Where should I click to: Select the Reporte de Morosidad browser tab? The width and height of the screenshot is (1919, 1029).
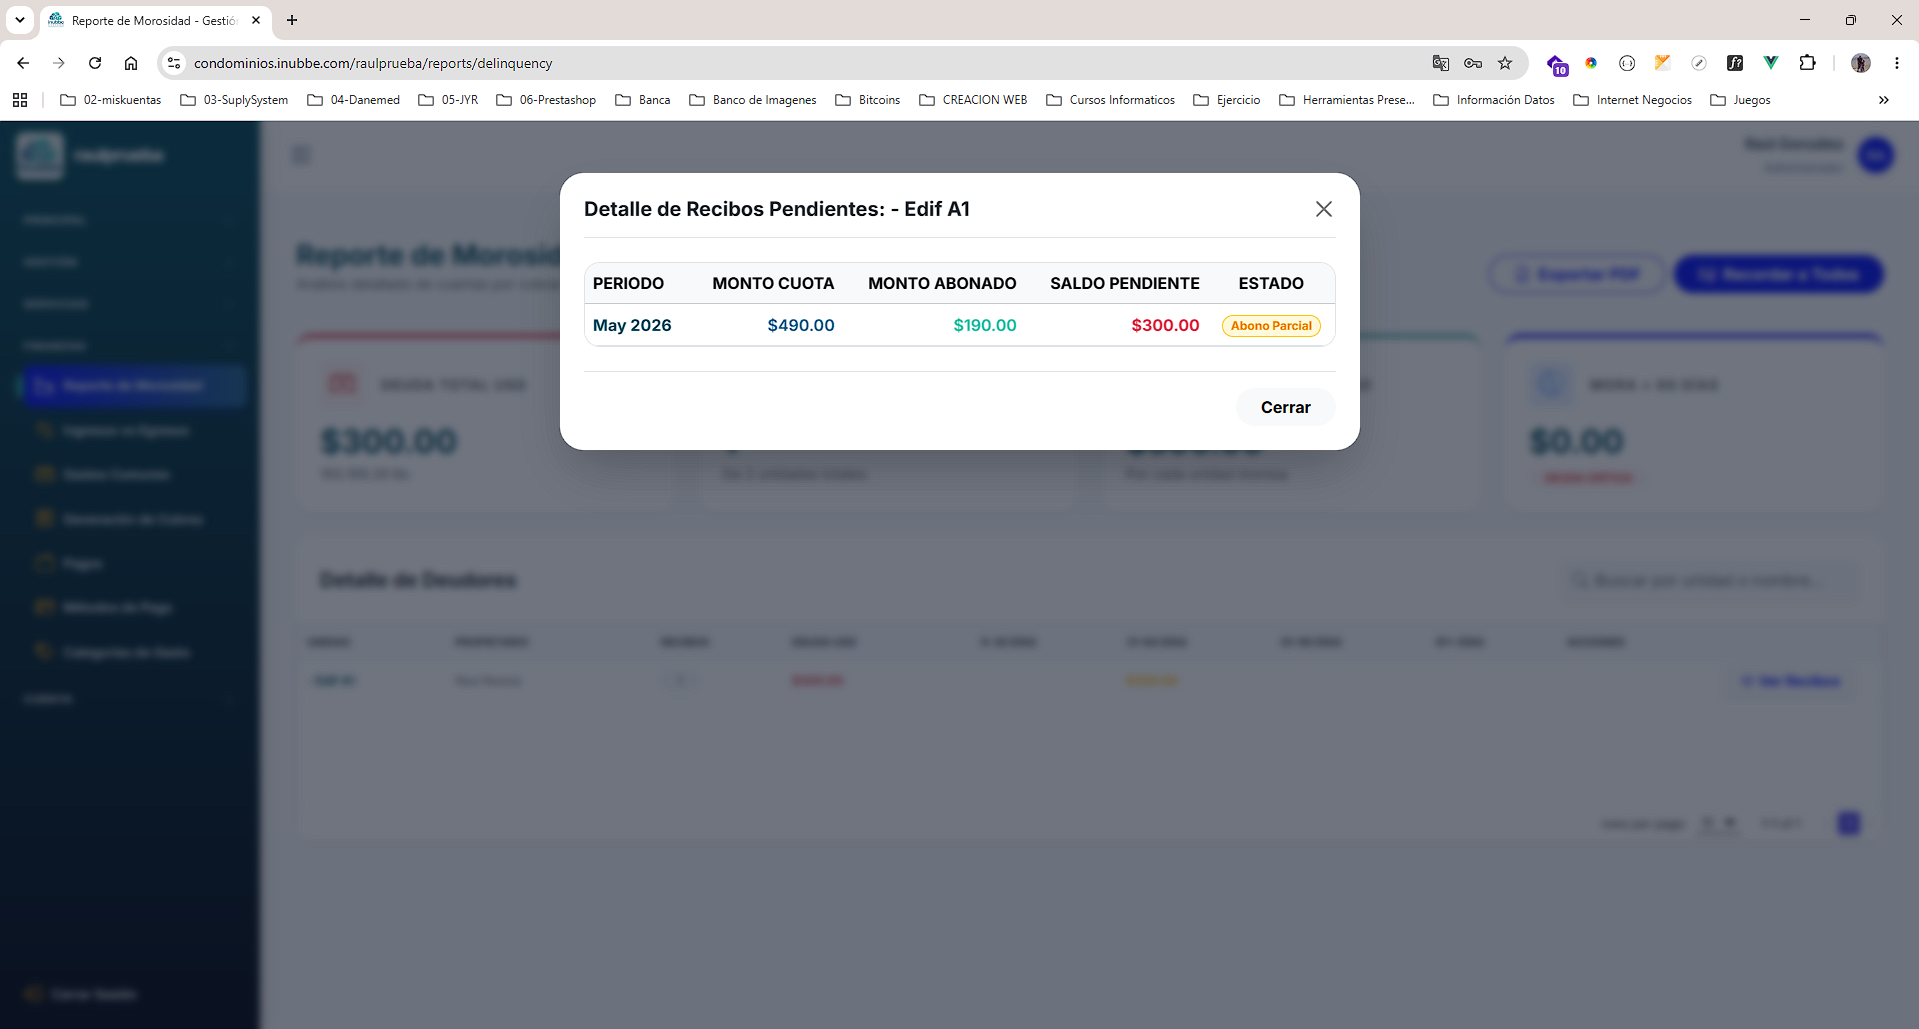pyautogui.click(x=155, y=20)
